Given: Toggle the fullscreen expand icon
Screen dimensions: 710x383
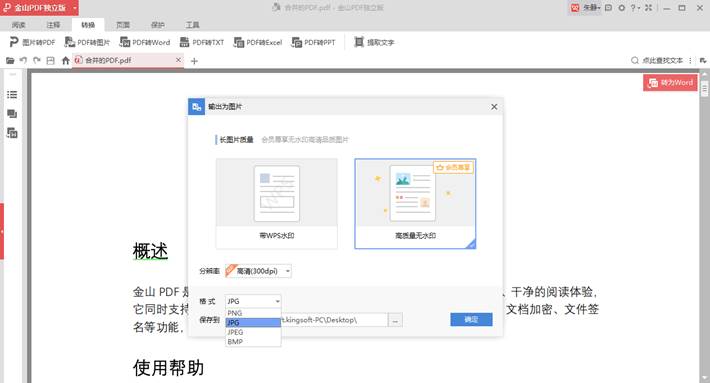Looking at the screenshot, I should (x=649, y=8).
